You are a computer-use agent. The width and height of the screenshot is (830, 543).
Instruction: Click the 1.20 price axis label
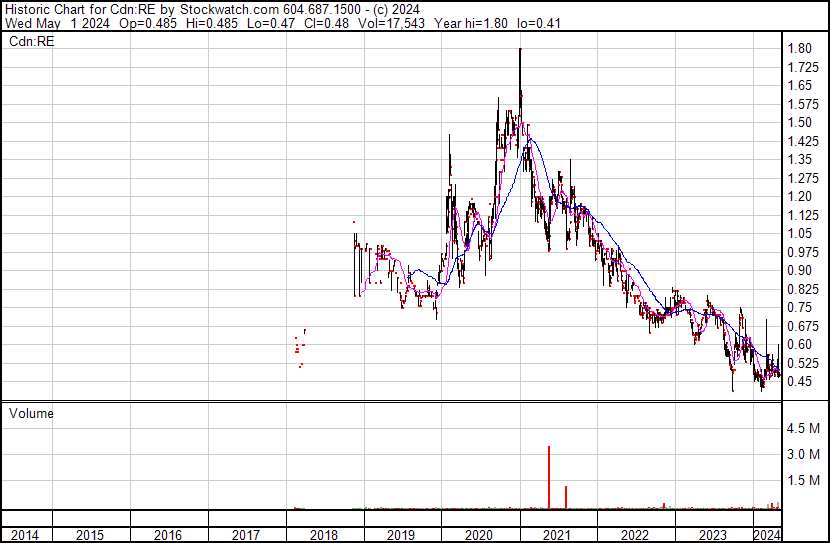pos(799,196)
